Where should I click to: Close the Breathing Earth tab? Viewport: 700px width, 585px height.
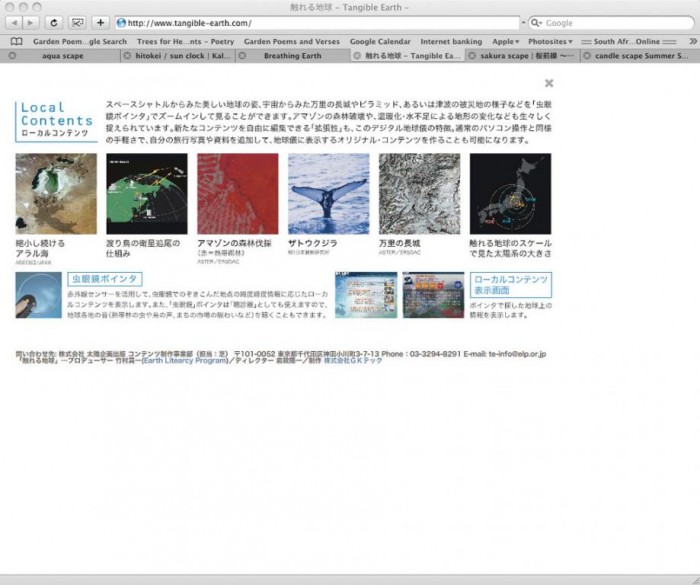[x=242, y=56]
